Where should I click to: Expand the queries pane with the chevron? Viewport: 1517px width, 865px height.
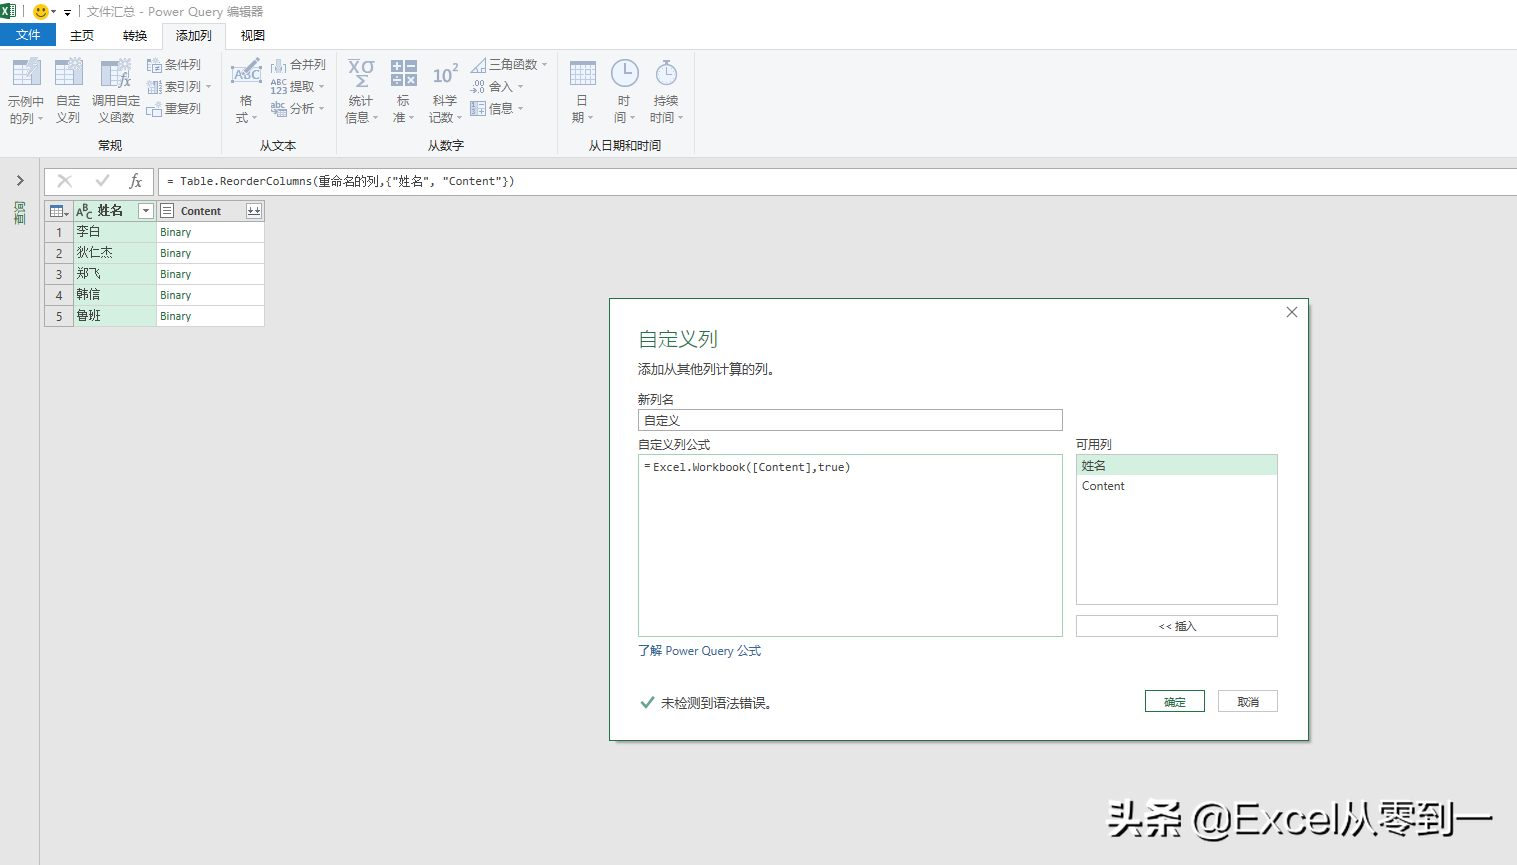[19, 181]
